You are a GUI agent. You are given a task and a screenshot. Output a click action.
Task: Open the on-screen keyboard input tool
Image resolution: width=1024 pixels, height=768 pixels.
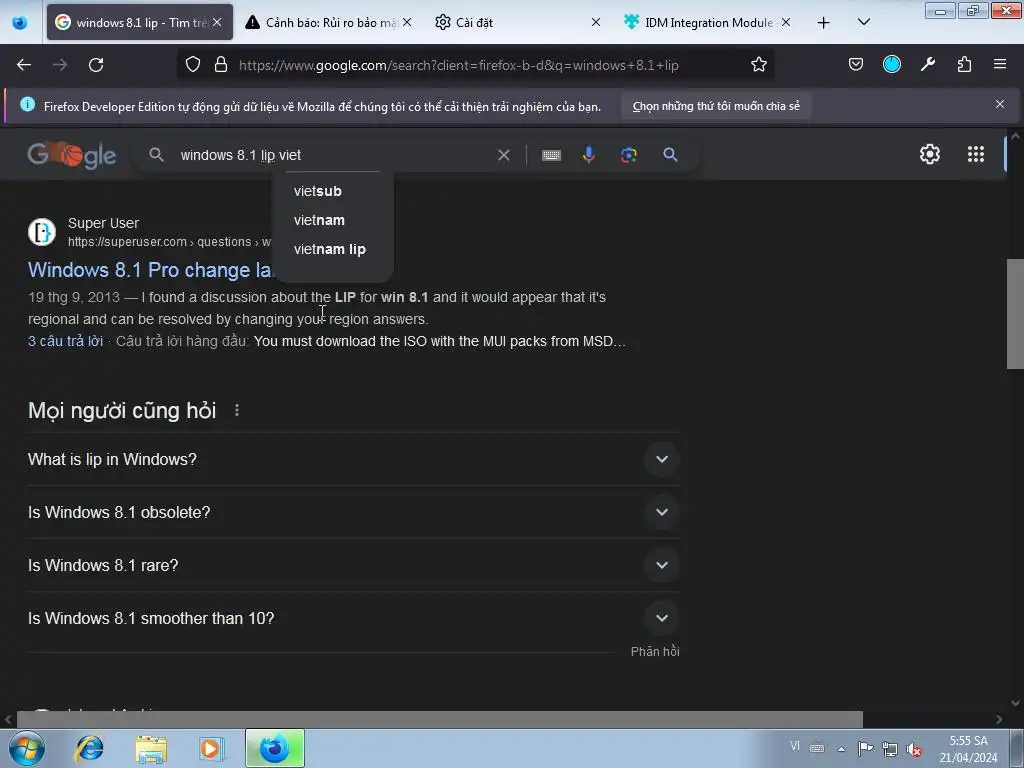coord(551,155)
